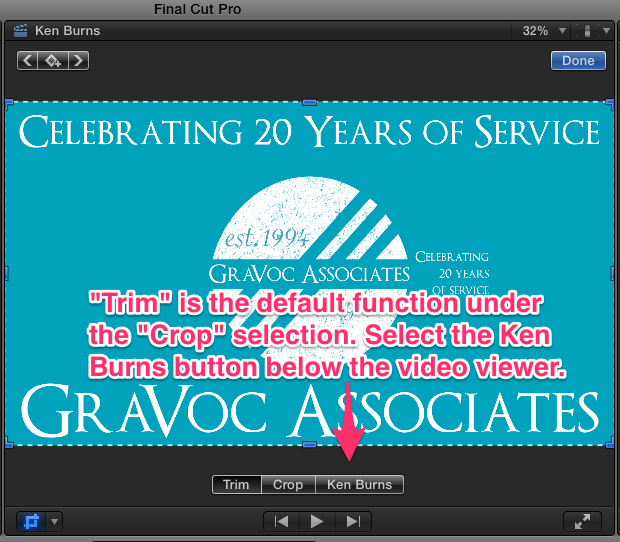Go to next keyframe
The height and width of the screenshot is (542, 620).
point(78,60)
